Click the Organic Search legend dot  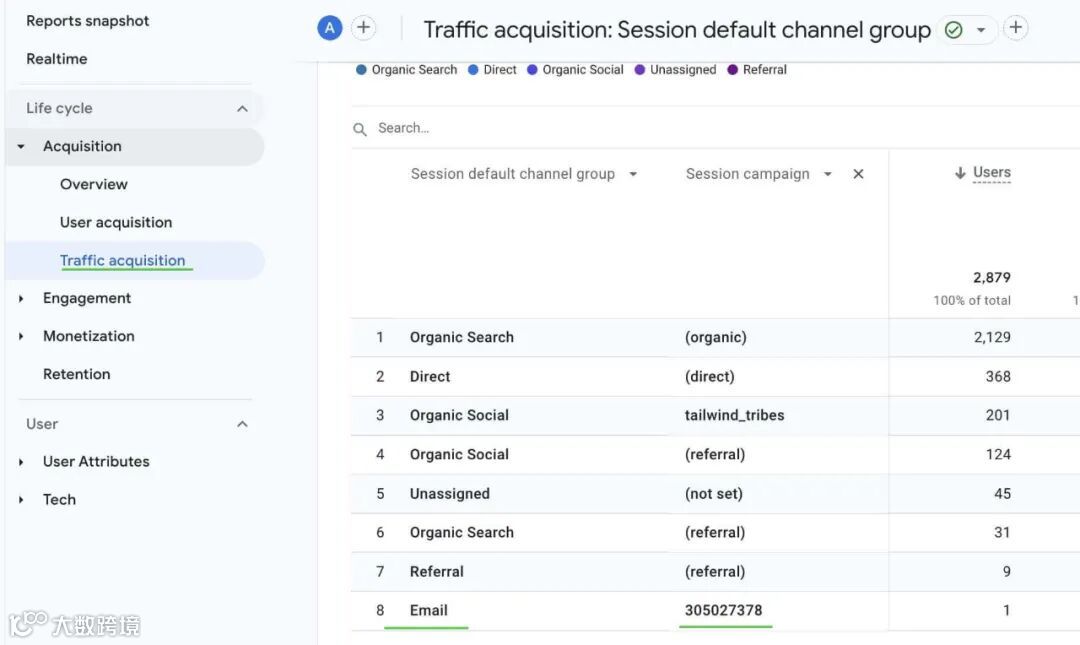tap(361, 70)
